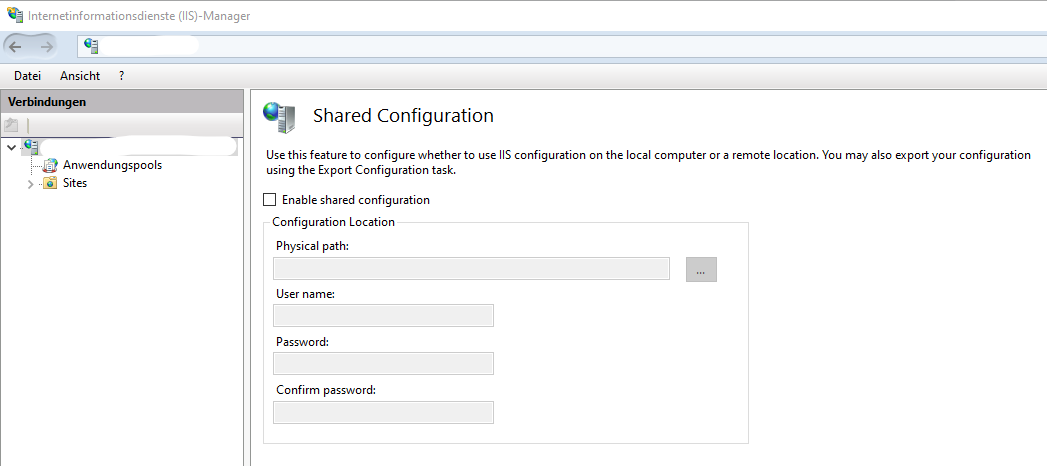1047x466 pixels.
Task: Click the IIS Manager title bar icon
Action: point(12,15)
